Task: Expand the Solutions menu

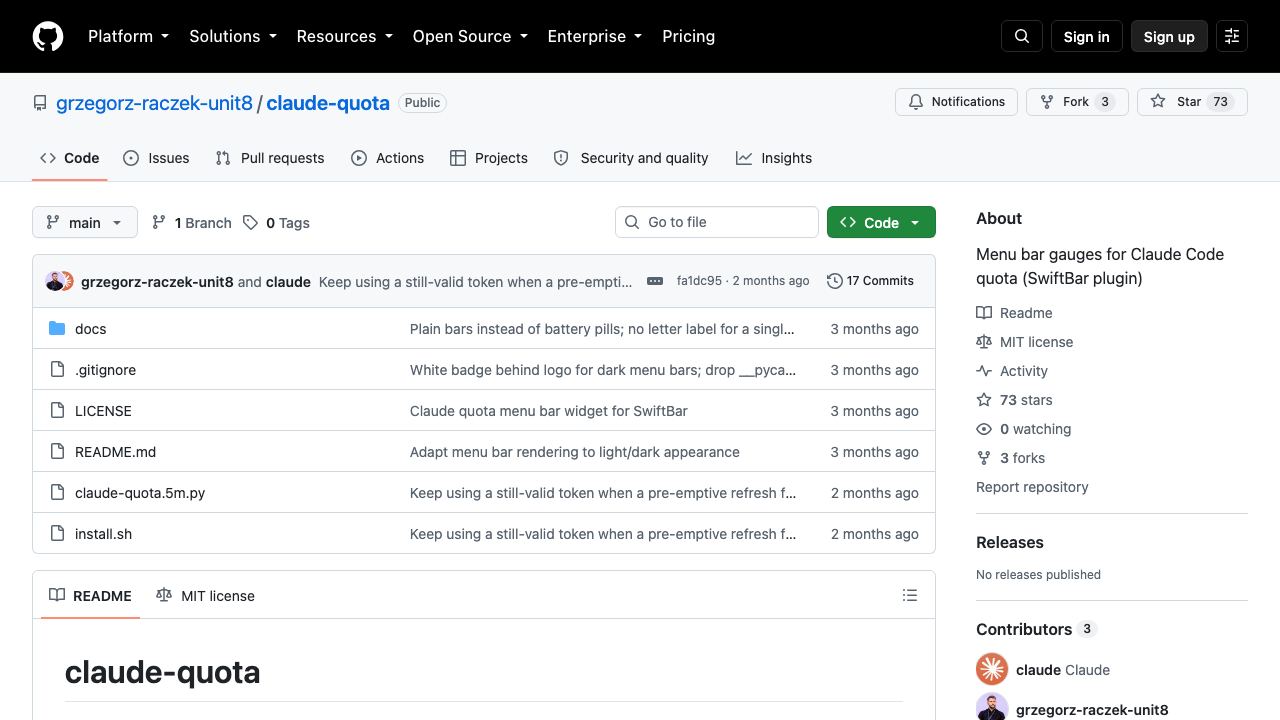Action: (233, 36)
